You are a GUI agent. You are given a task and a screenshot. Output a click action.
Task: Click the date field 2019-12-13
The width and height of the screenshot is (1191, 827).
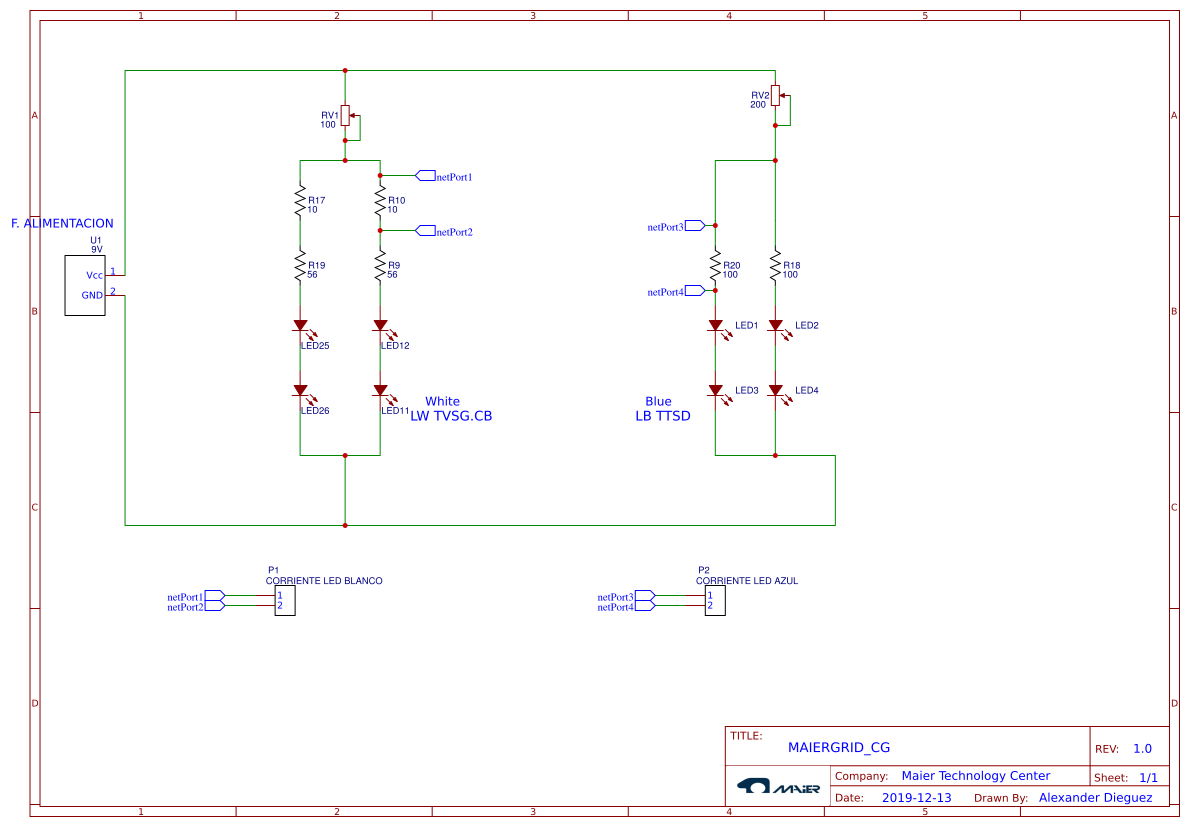point(917,797)
